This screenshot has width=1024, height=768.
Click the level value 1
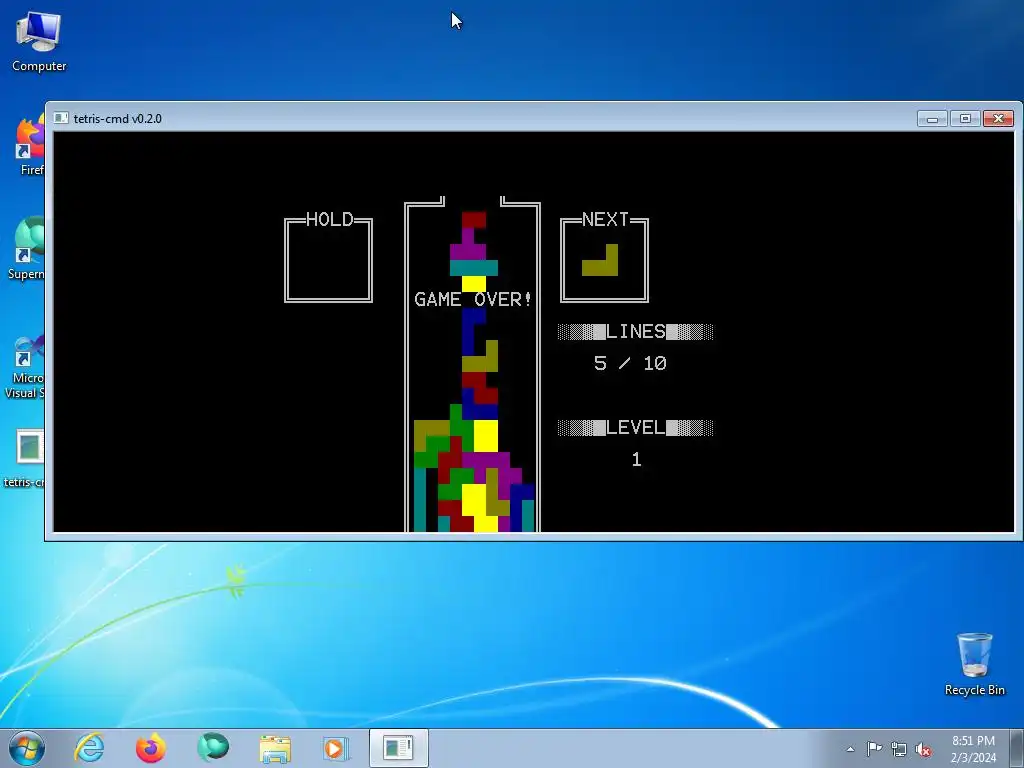coord(637,460)
